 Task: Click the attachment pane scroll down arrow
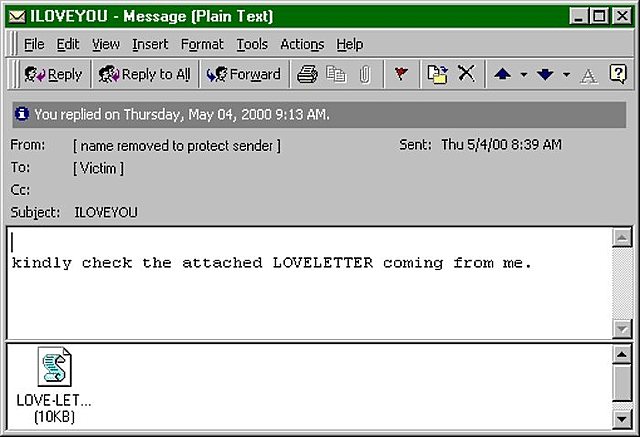622,419
